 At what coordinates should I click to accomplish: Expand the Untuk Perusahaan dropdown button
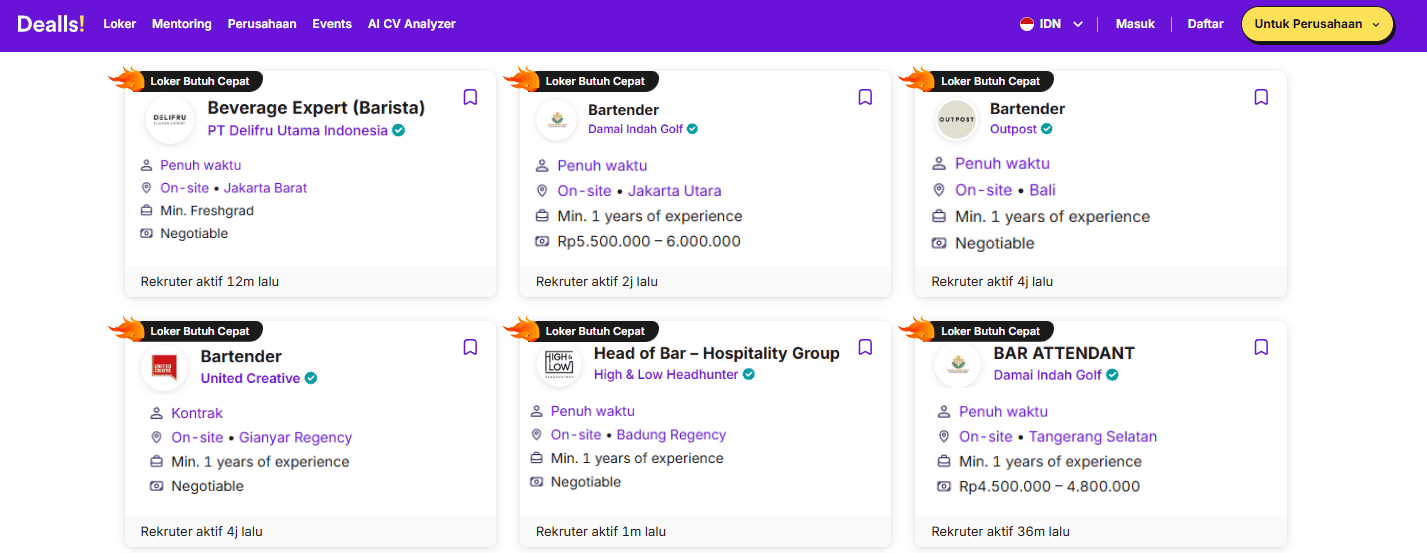click(x=1317, y=24)
